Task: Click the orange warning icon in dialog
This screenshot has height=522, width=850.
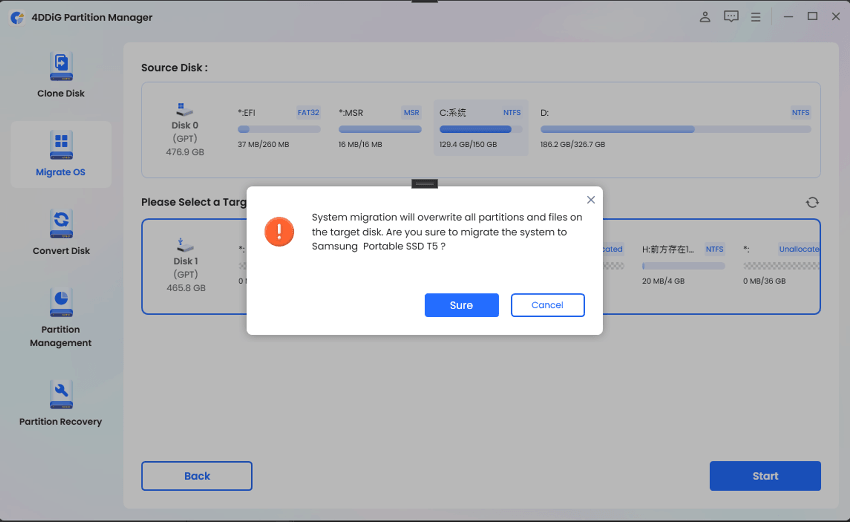Action: (x=279, y=232)
